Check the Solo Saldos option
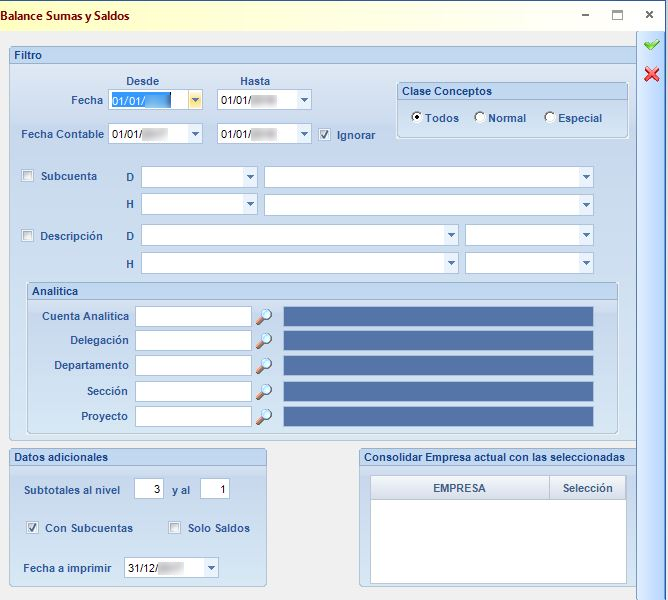Viewport: 668px width, 600px height. click(x=174, y=528)
